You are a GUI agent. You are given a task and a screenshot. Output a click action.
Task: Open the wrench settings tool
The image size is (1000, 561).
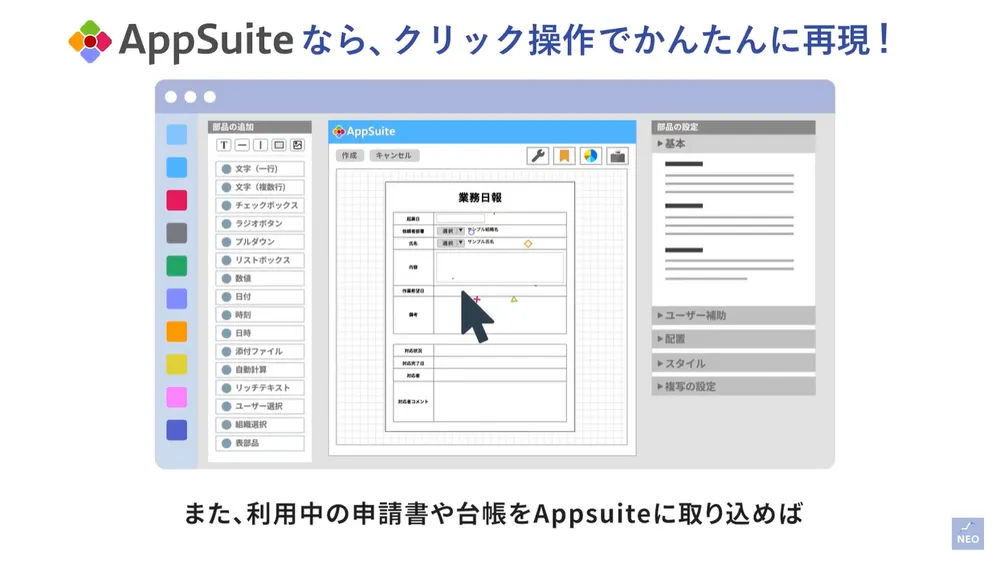(538, 156)
